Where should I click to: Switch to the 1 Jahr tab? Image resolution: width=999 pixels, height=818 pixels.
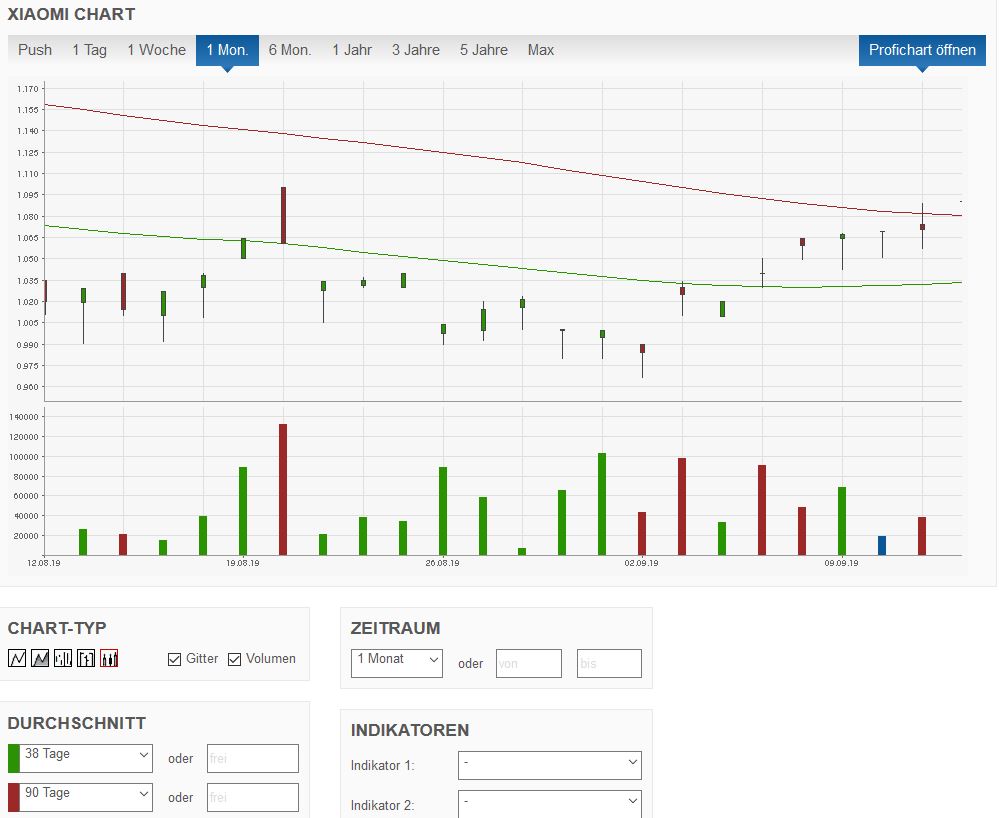(x=352, y=50)
